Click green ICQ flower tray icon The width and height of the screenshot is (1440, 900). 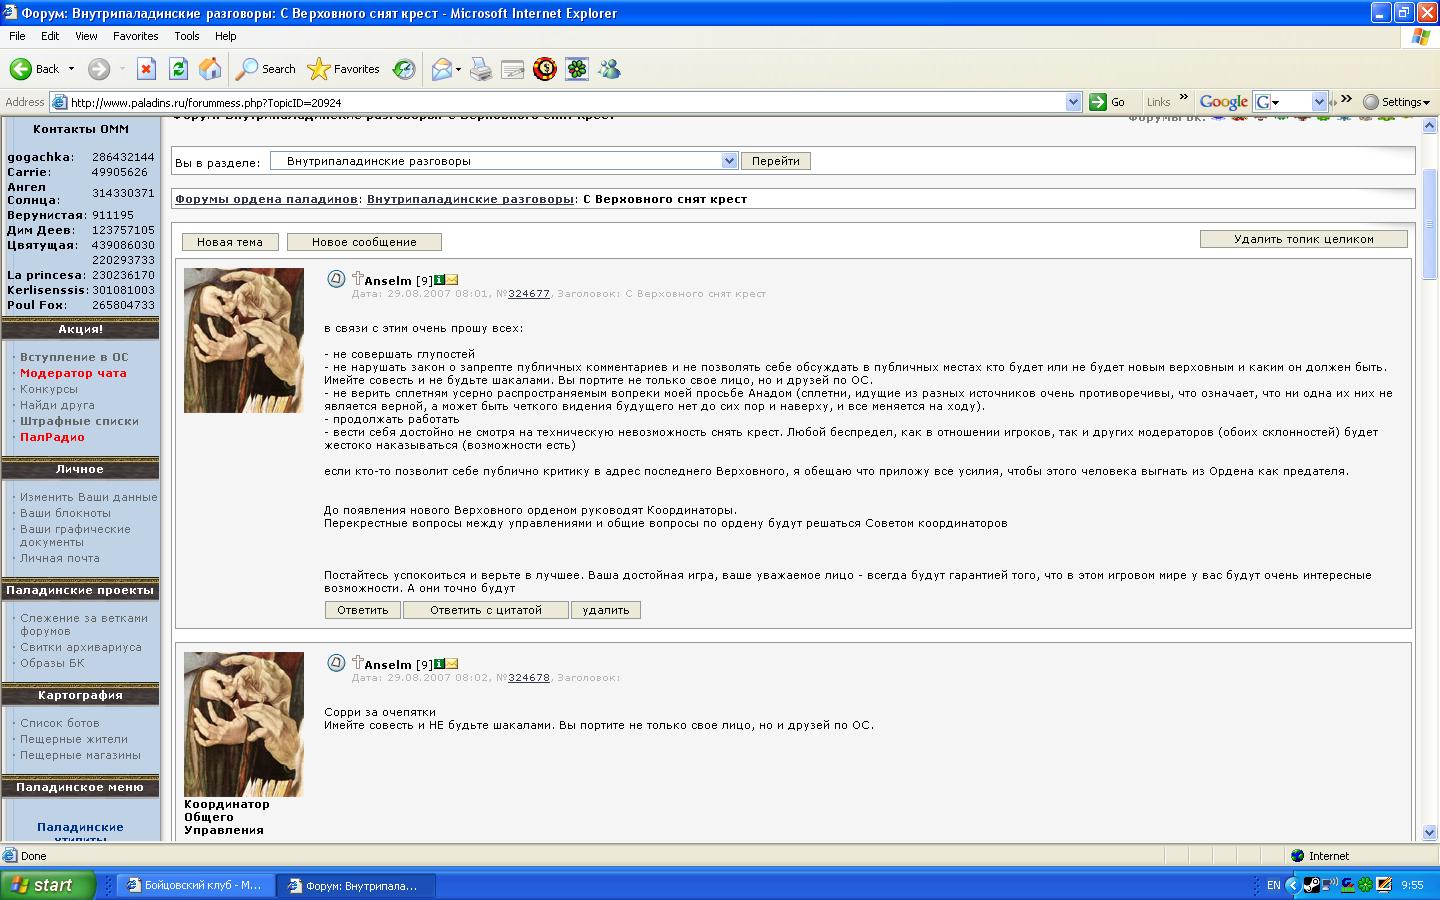(x=1366, y=885)
